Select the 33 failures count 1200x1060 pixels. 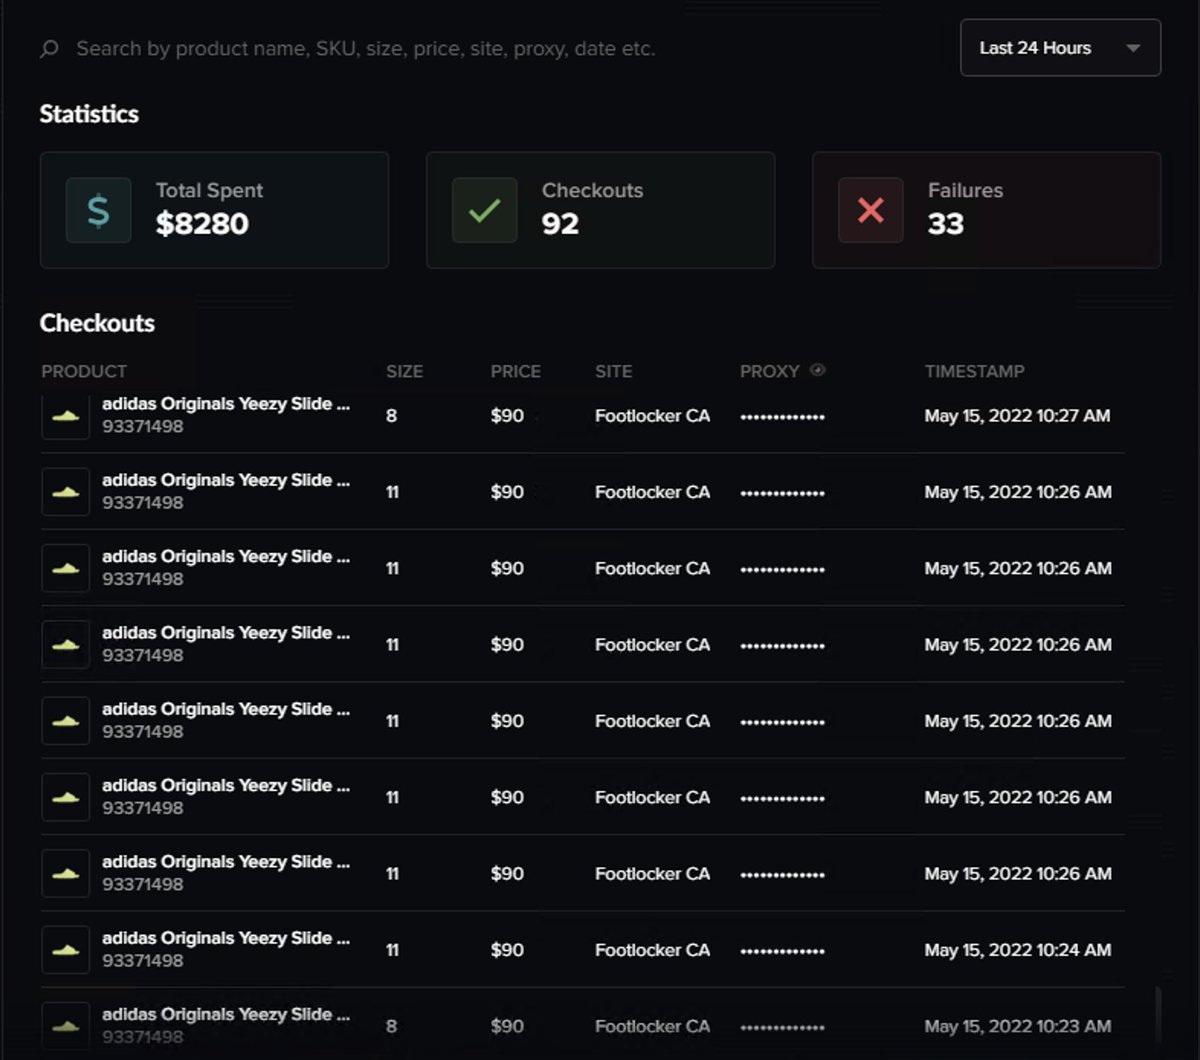tap(945, 224)
